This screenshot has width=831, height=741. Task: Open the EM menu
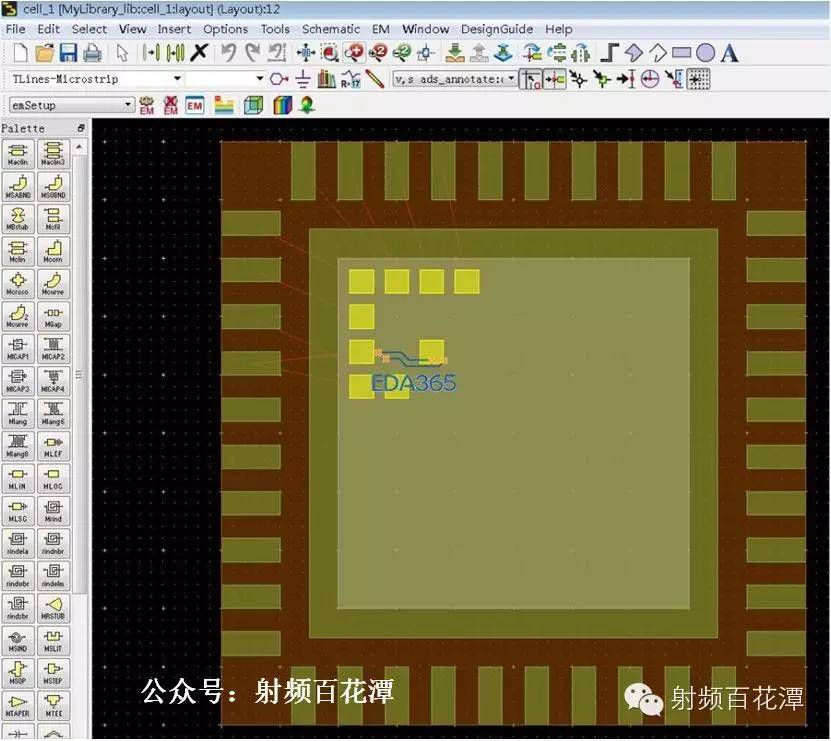click(x=381, y=29)
